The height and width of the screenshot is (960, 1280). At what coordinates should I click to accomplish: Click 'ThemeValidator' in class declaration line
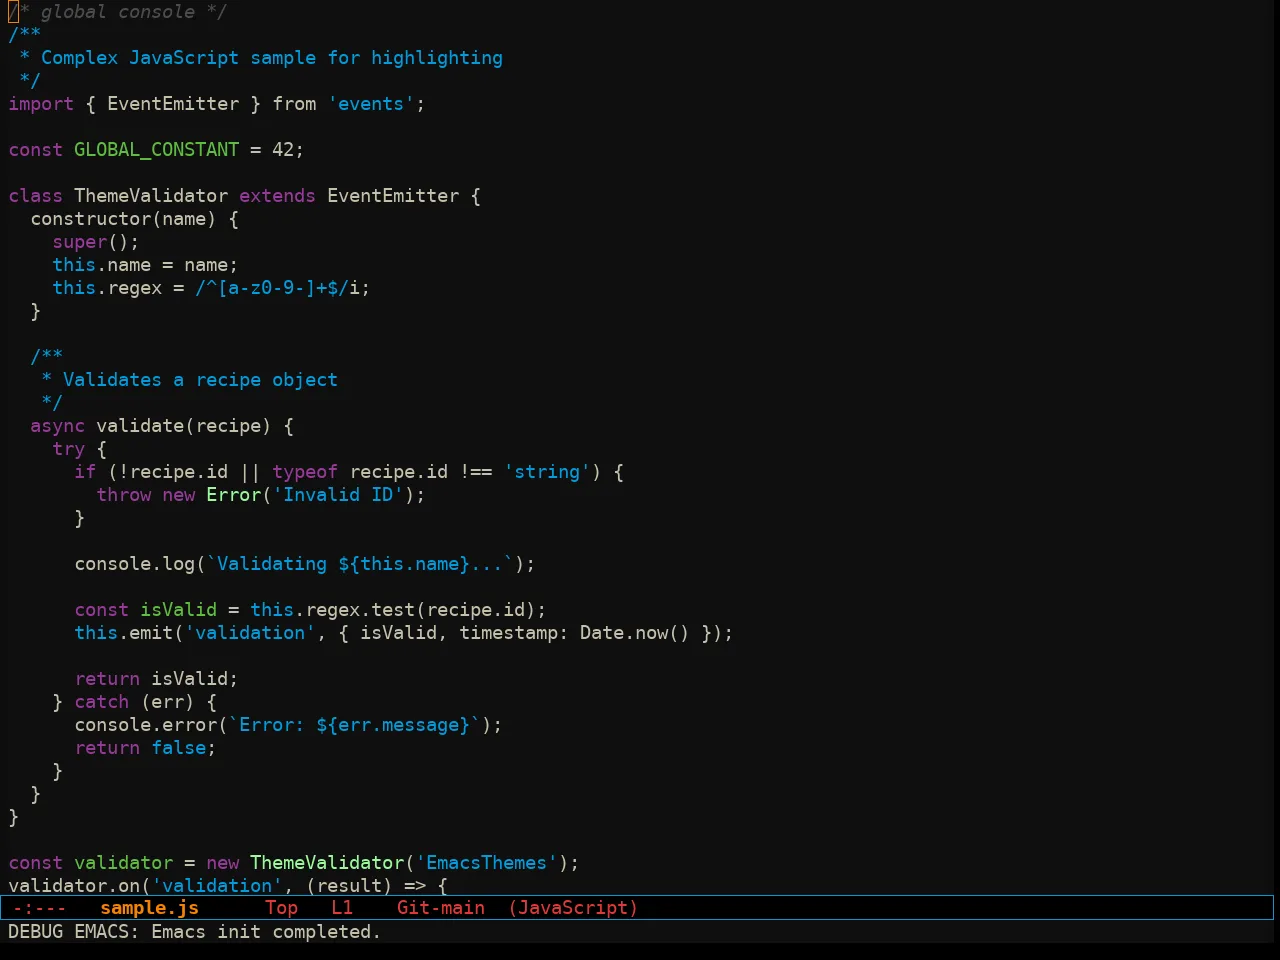(151, 196)
